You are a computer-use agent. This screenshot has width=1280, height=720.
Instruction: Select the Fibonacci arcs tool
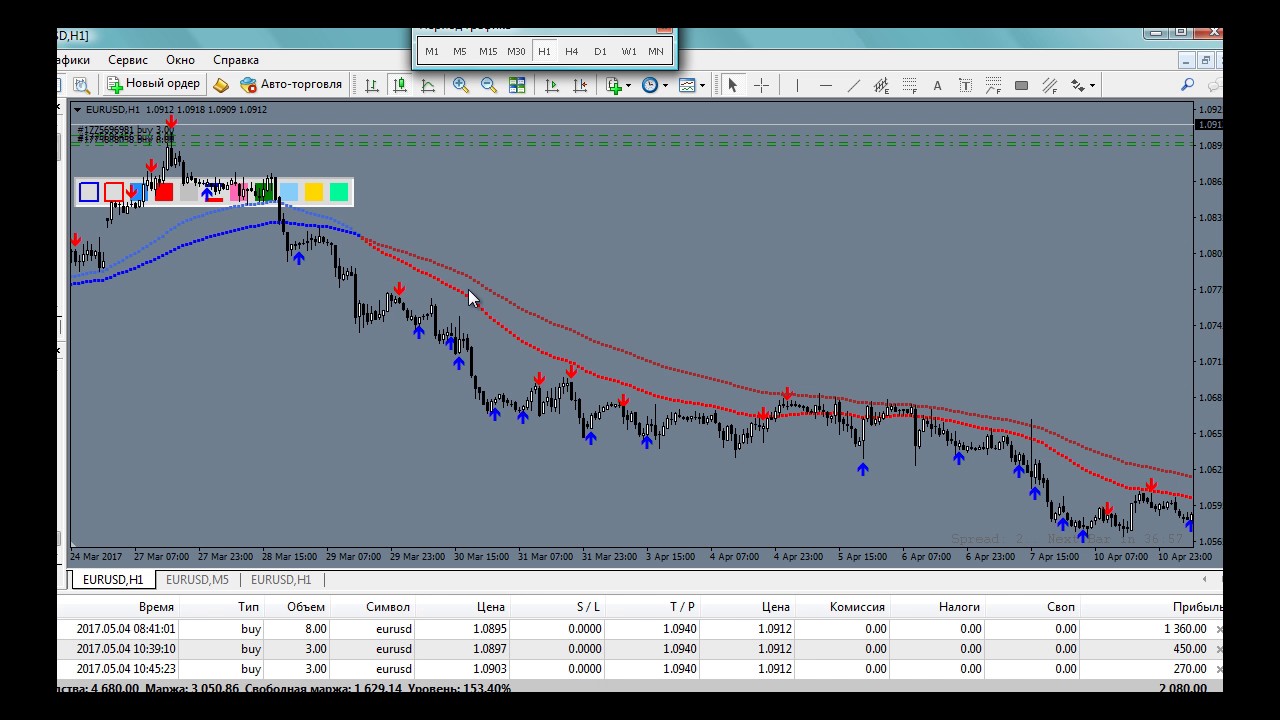(x=993, y=85)
